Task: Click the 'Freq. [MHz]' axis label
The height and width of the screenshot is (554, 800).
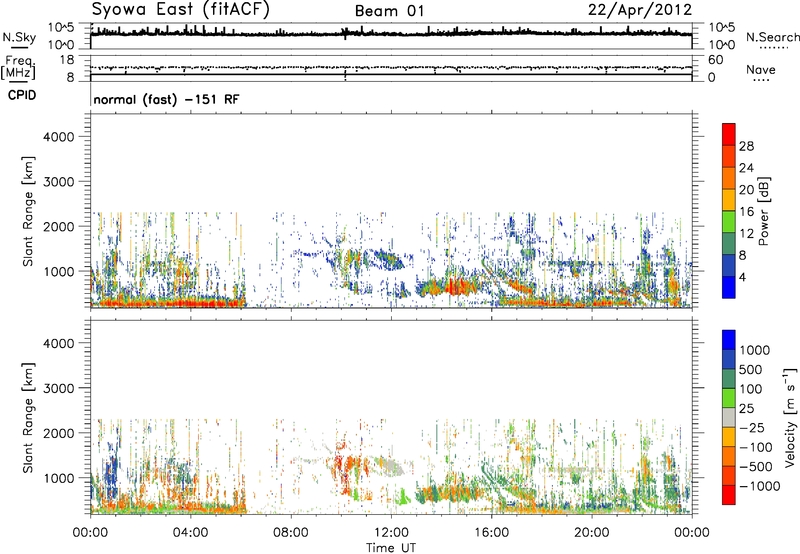Action: coord(18,67)
